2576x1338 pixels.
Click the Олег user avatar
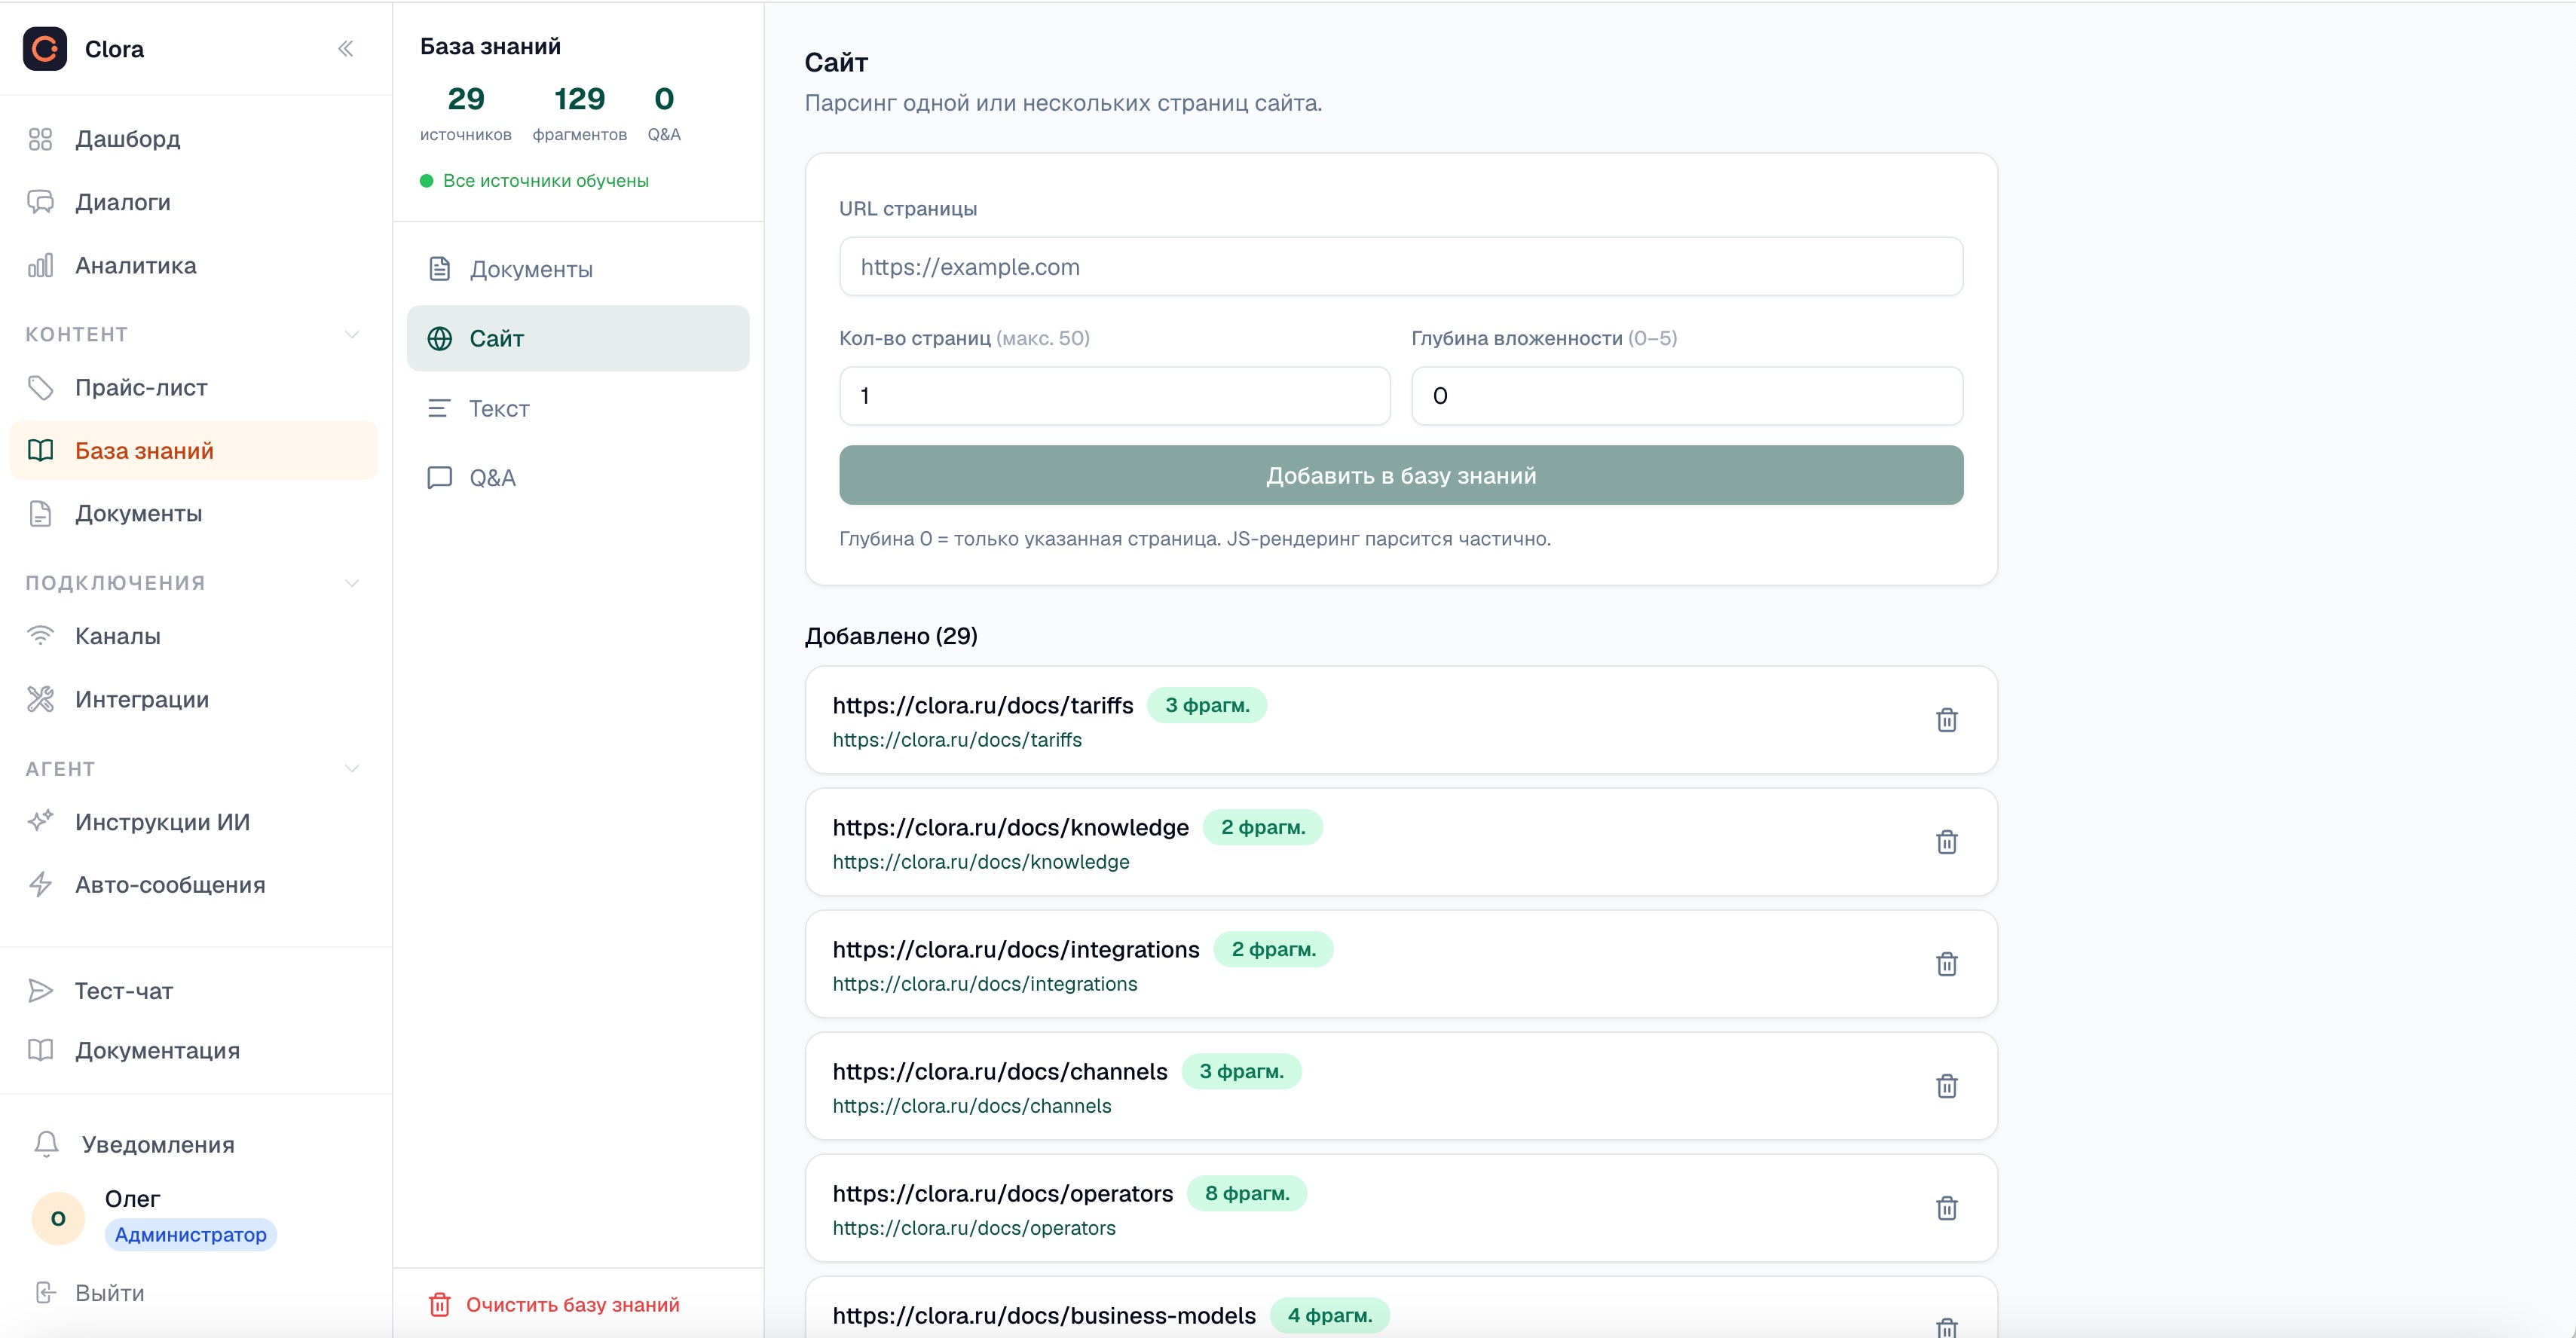click(x=58, y=1217)
